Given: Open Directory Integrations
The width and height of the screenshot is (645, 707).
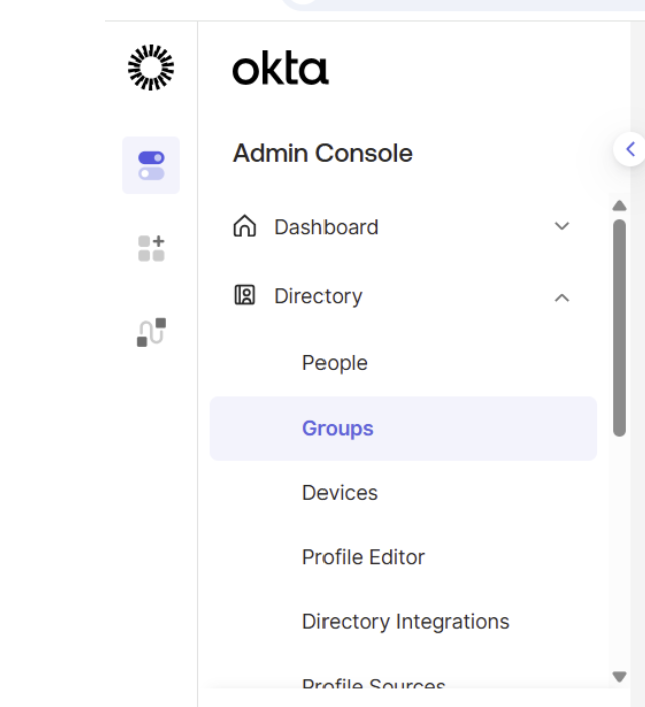Looking at the screenshot, I should click(x=405, y=622).
